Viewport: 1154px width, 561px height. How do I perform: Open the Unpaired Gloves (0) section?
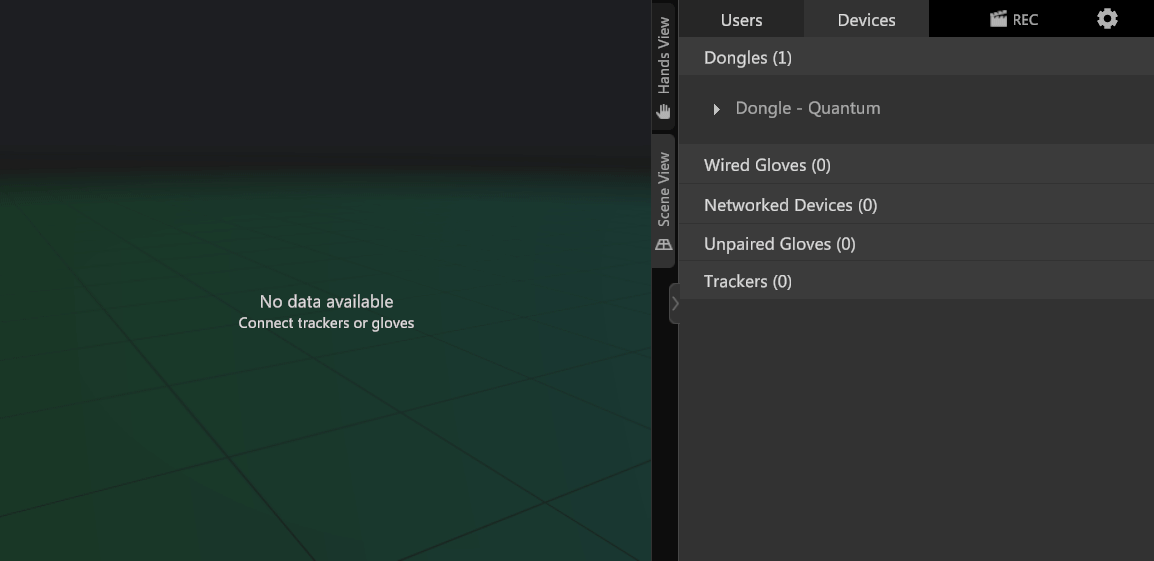click(x=779, y=244)
